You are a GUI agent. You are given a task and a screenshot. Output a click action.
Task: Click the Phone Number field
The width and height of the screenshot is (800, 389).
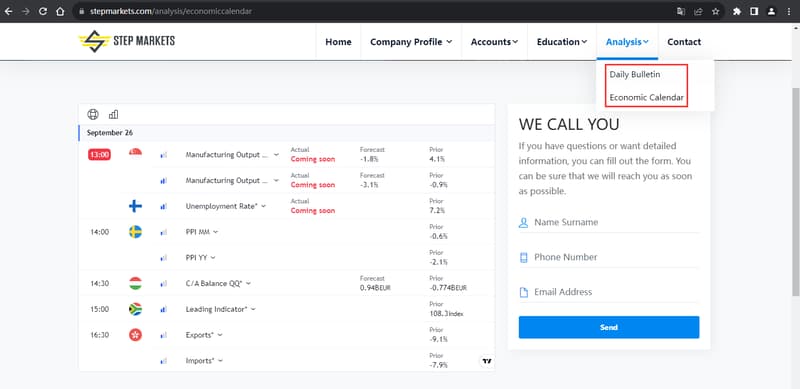coord(609,257)
